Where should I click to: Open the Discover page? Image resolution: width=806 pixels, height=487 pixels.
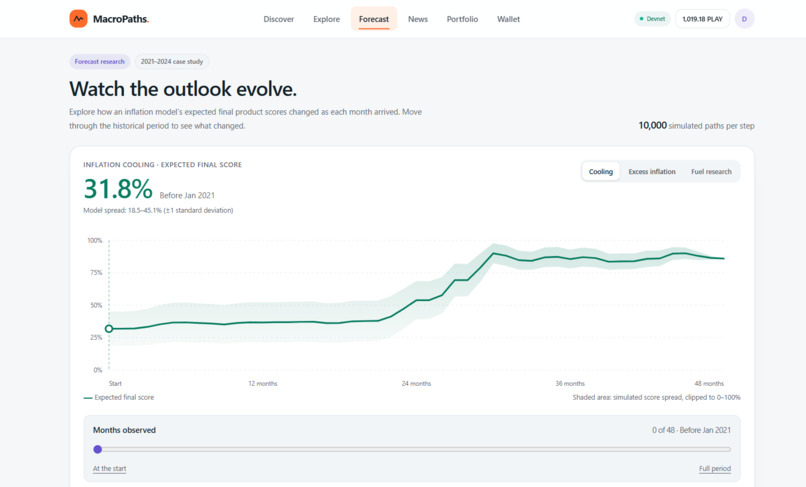click(x=279, y=19)
